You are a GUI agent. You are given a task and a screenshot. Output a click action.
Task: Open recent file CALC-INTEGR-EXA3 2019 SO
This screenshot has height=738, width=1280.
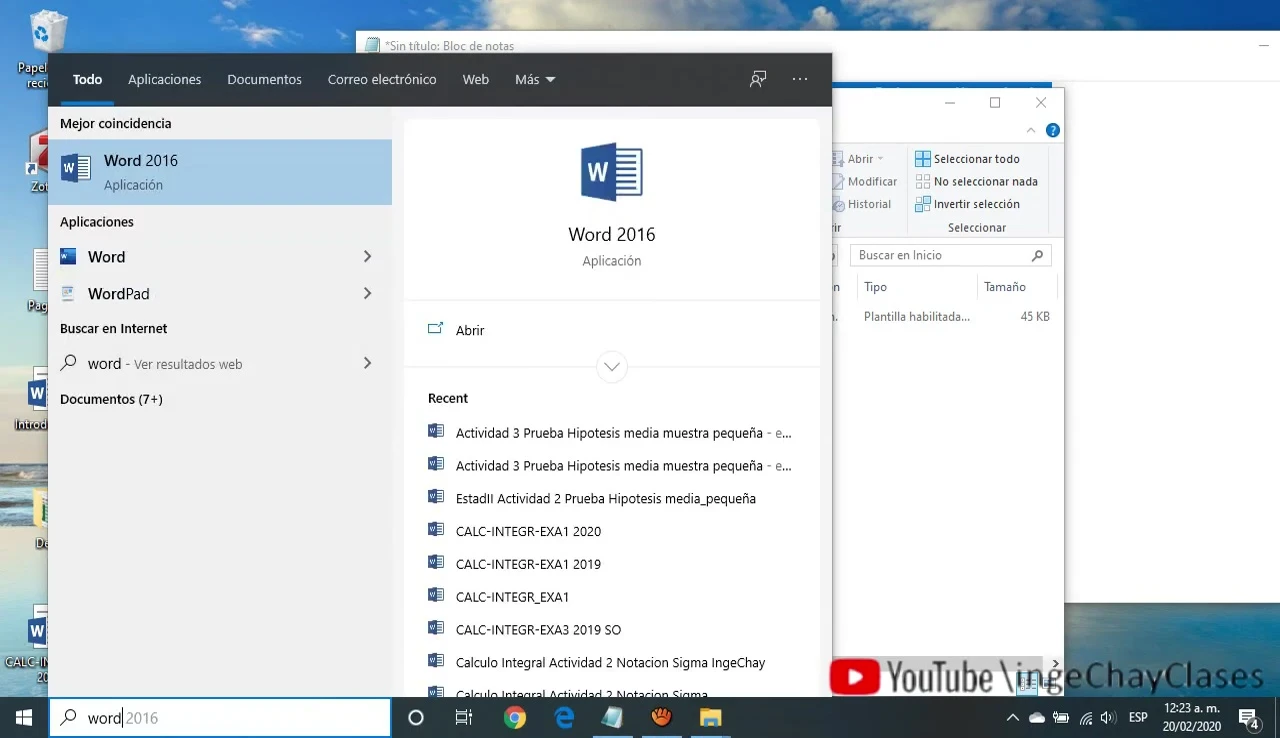click(538, 630)
